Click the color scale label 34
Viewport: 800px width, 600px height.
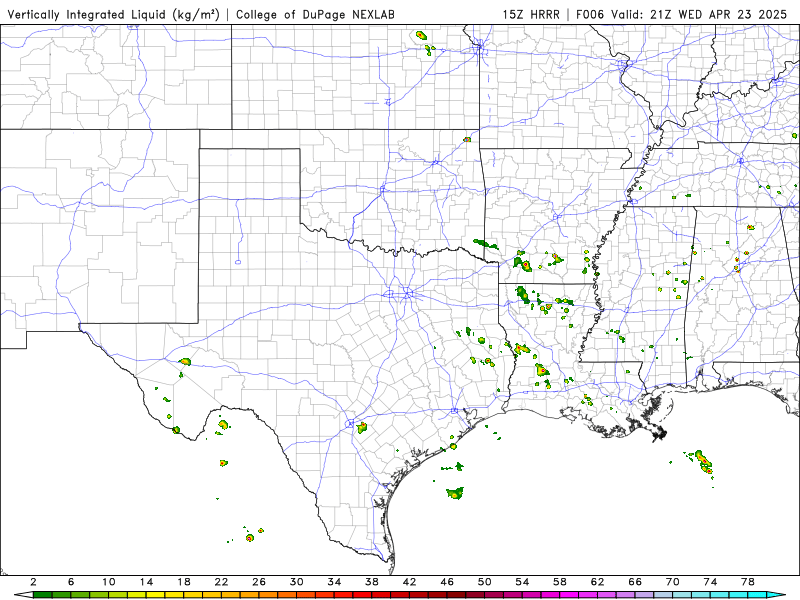pos(334,582)
